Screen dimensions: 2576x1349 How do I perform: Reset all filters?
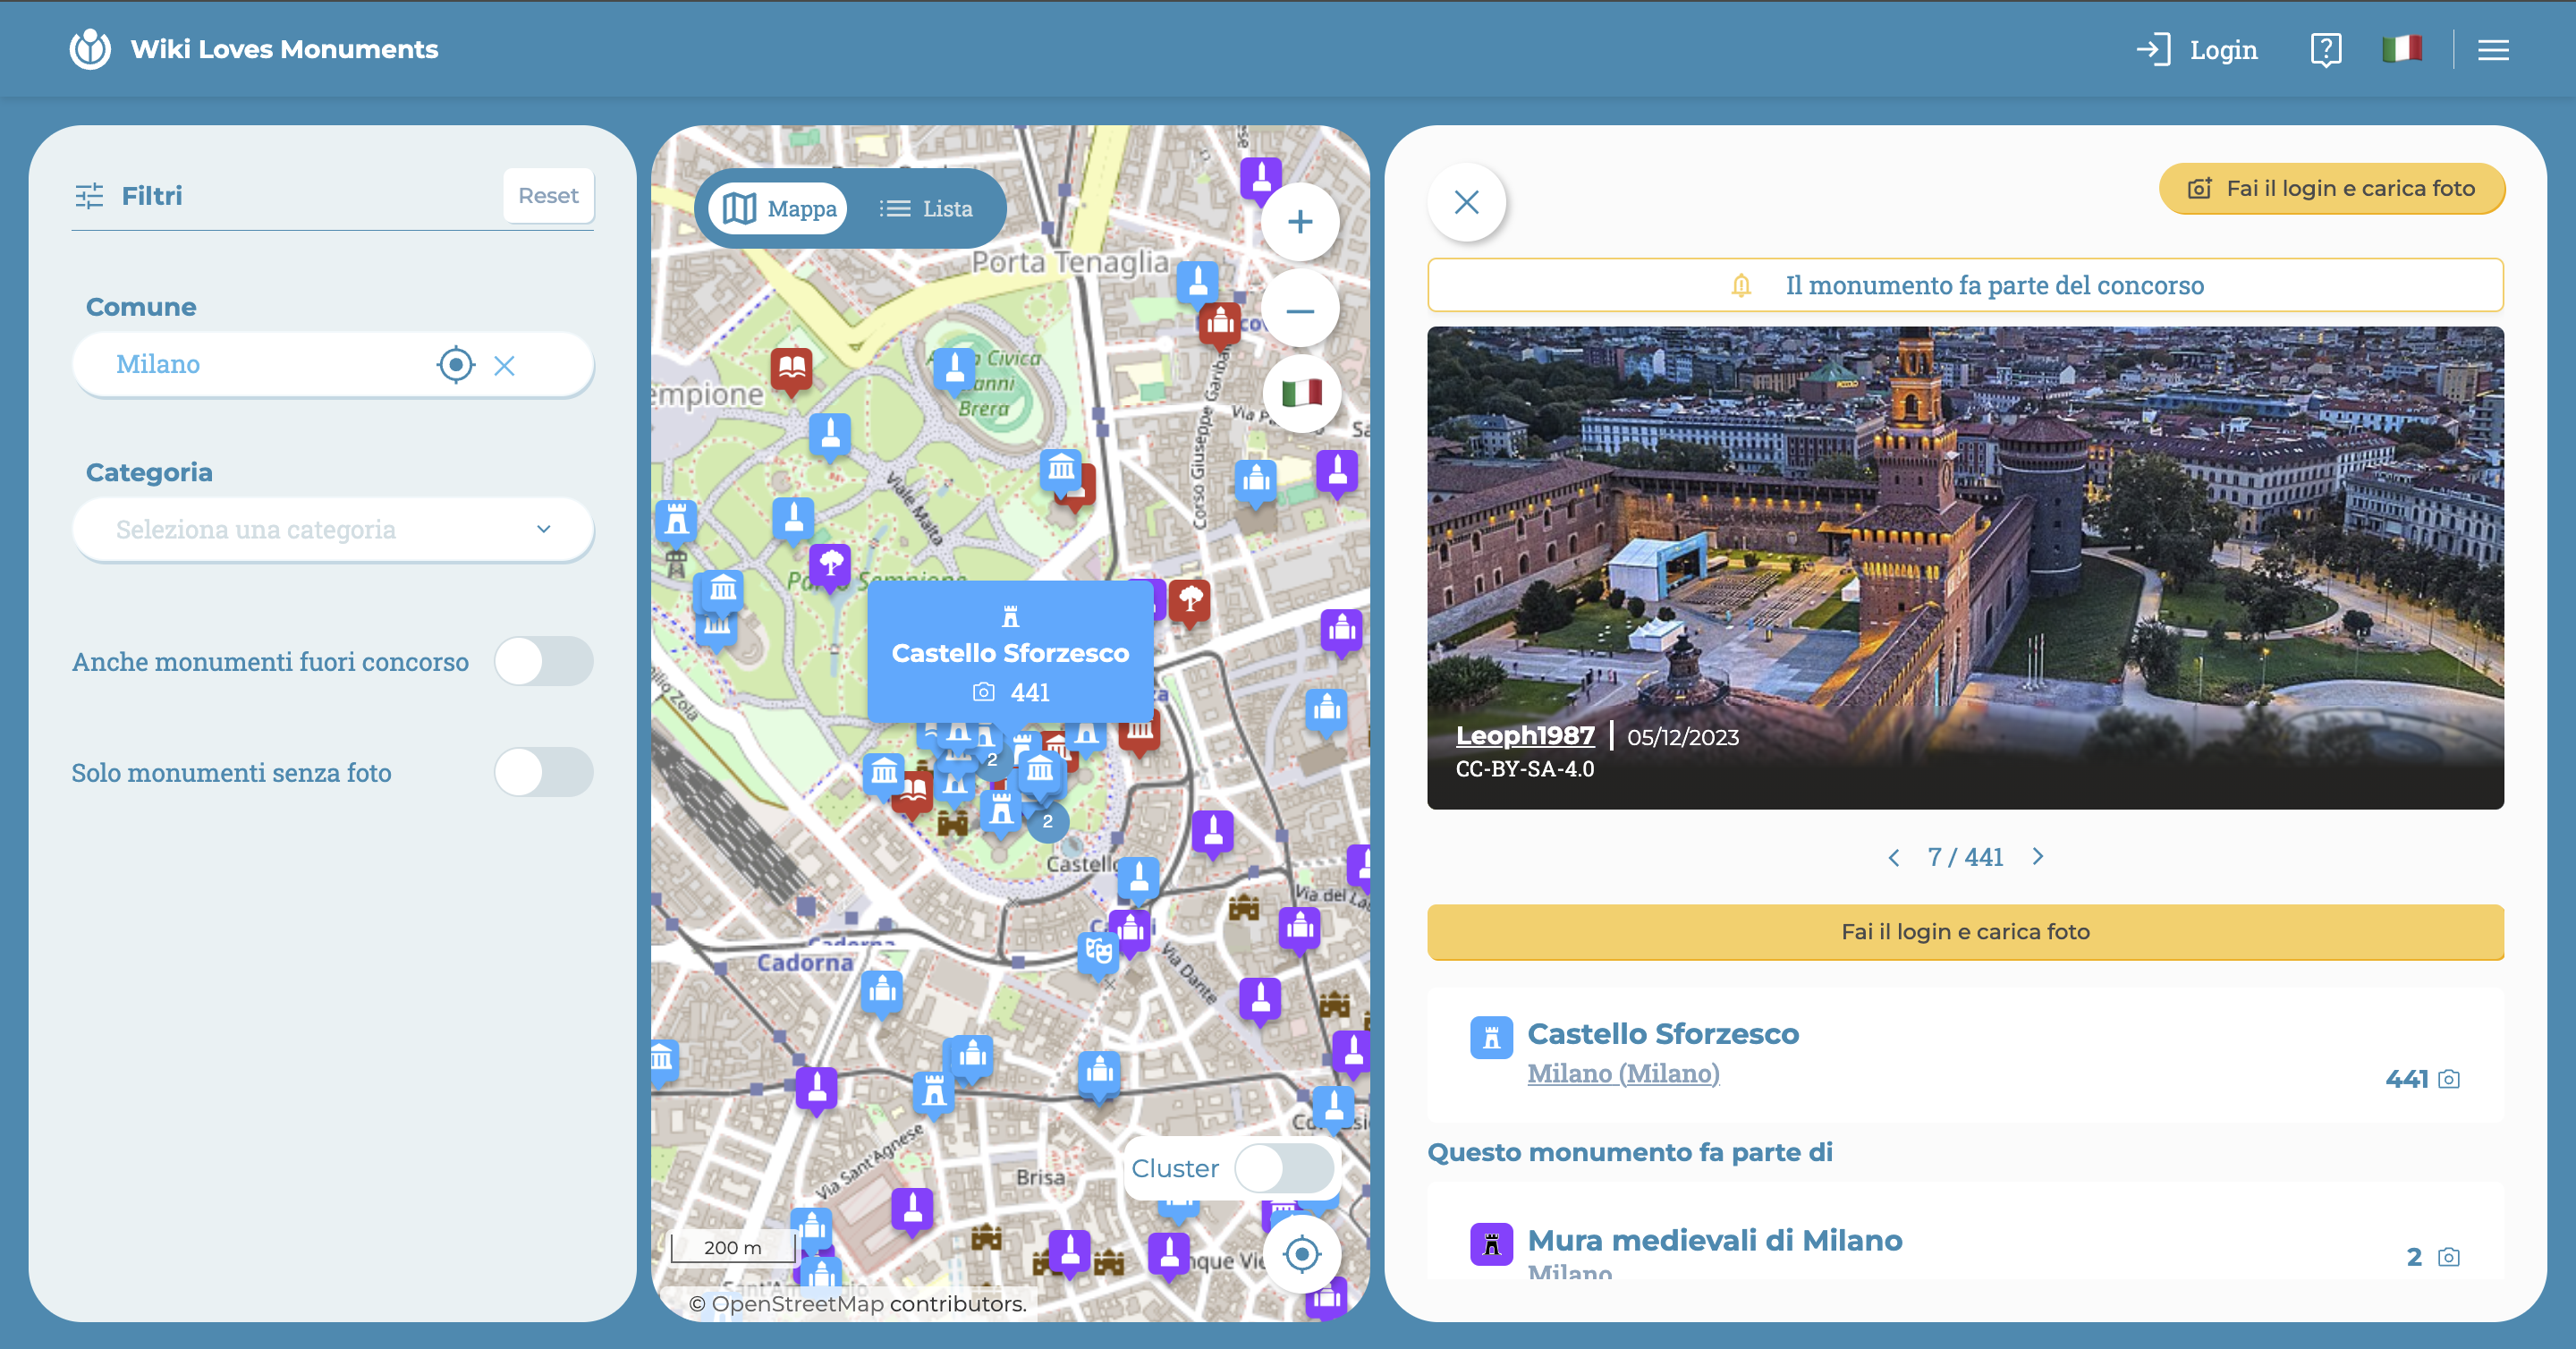[547, 196]
